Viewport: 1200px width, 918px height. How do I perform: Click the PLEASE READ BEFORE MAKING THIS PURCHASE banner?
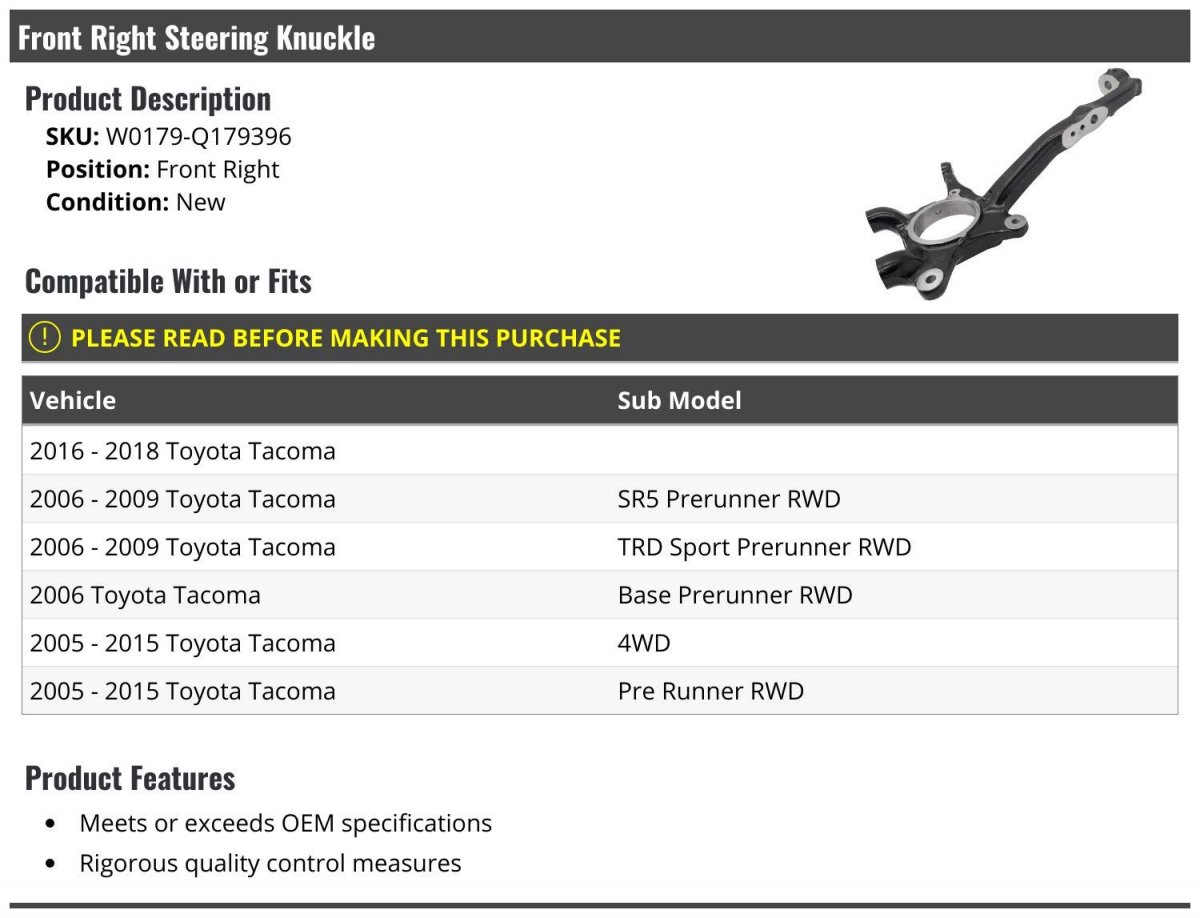tap(600, 338)
